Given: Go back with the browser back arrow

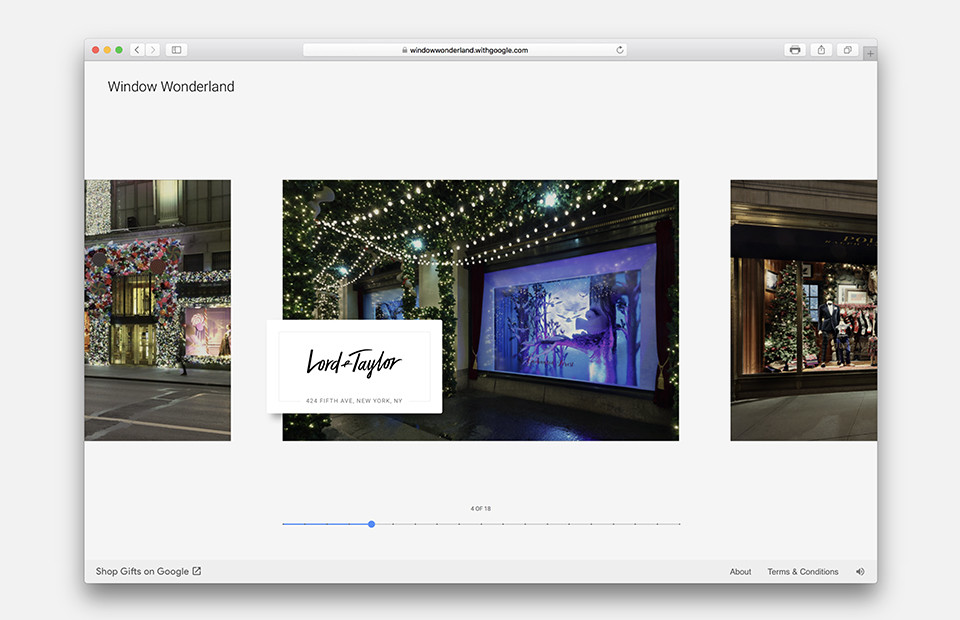Looking at the screenshot, I should coord(137,50).
